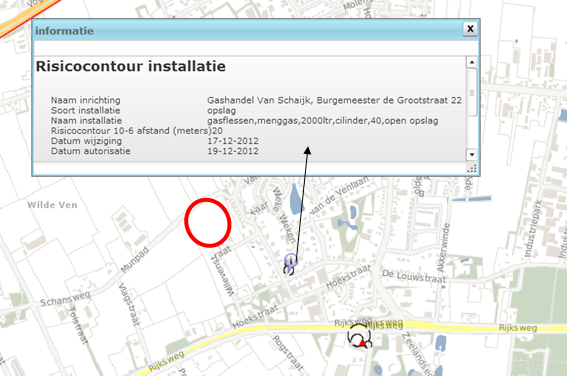Click the 'Rogstraat' street label
This screenshot has height=376, width=567.
coord(287,353)
